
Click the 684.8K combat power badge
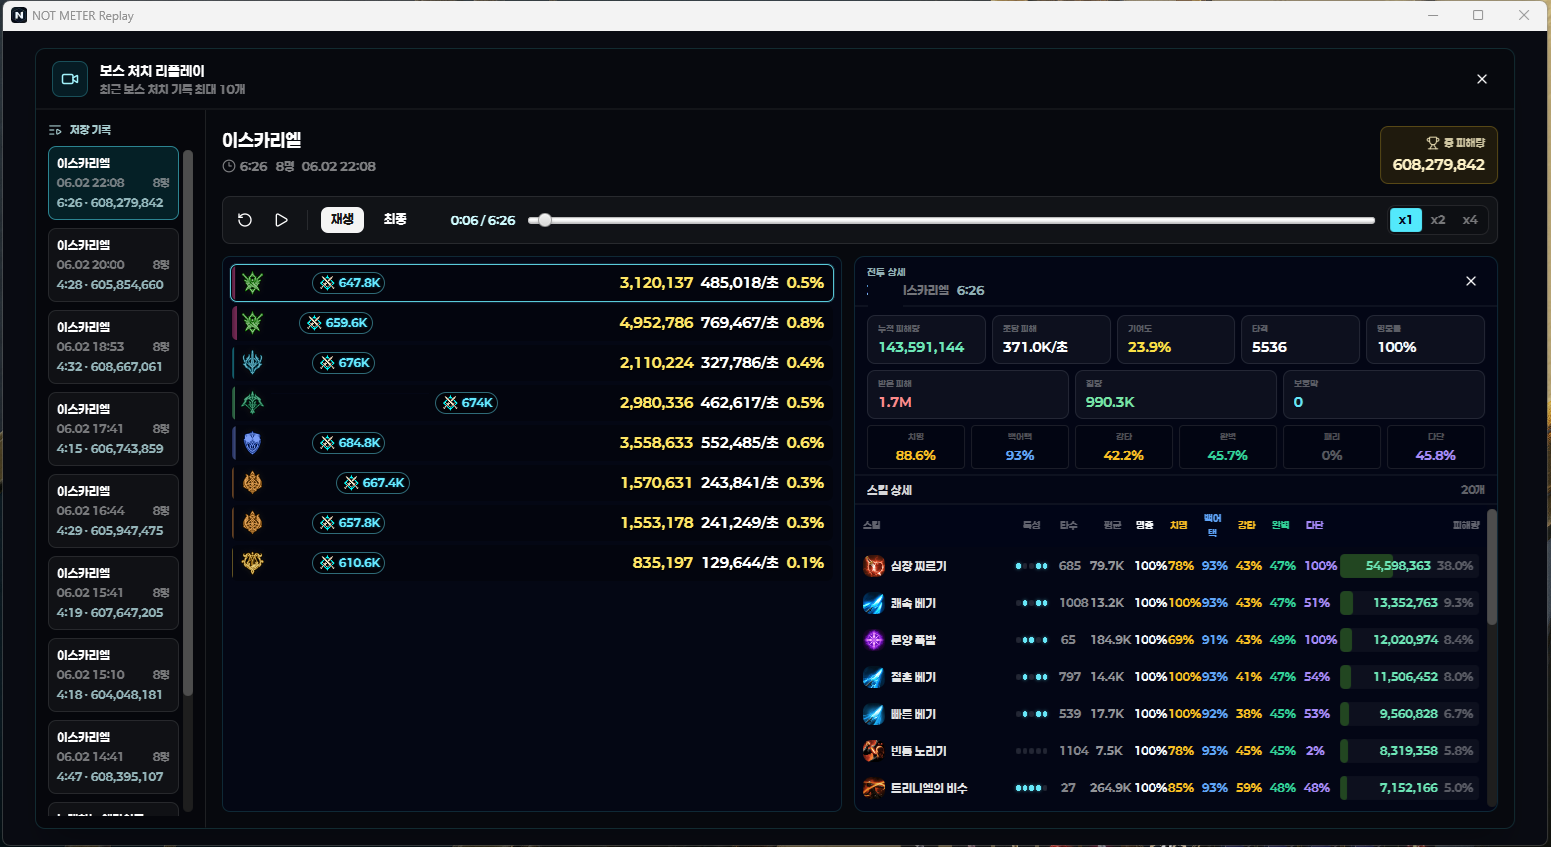tap(349, 443)
